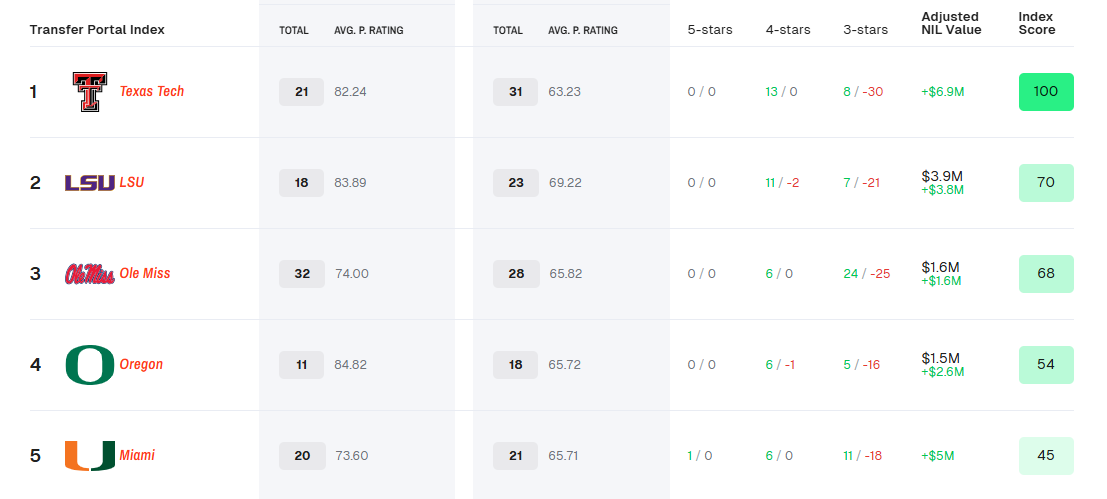Click the 3-stars column header
Screen dimensions: 1107x499
click(x=866, y=30)
